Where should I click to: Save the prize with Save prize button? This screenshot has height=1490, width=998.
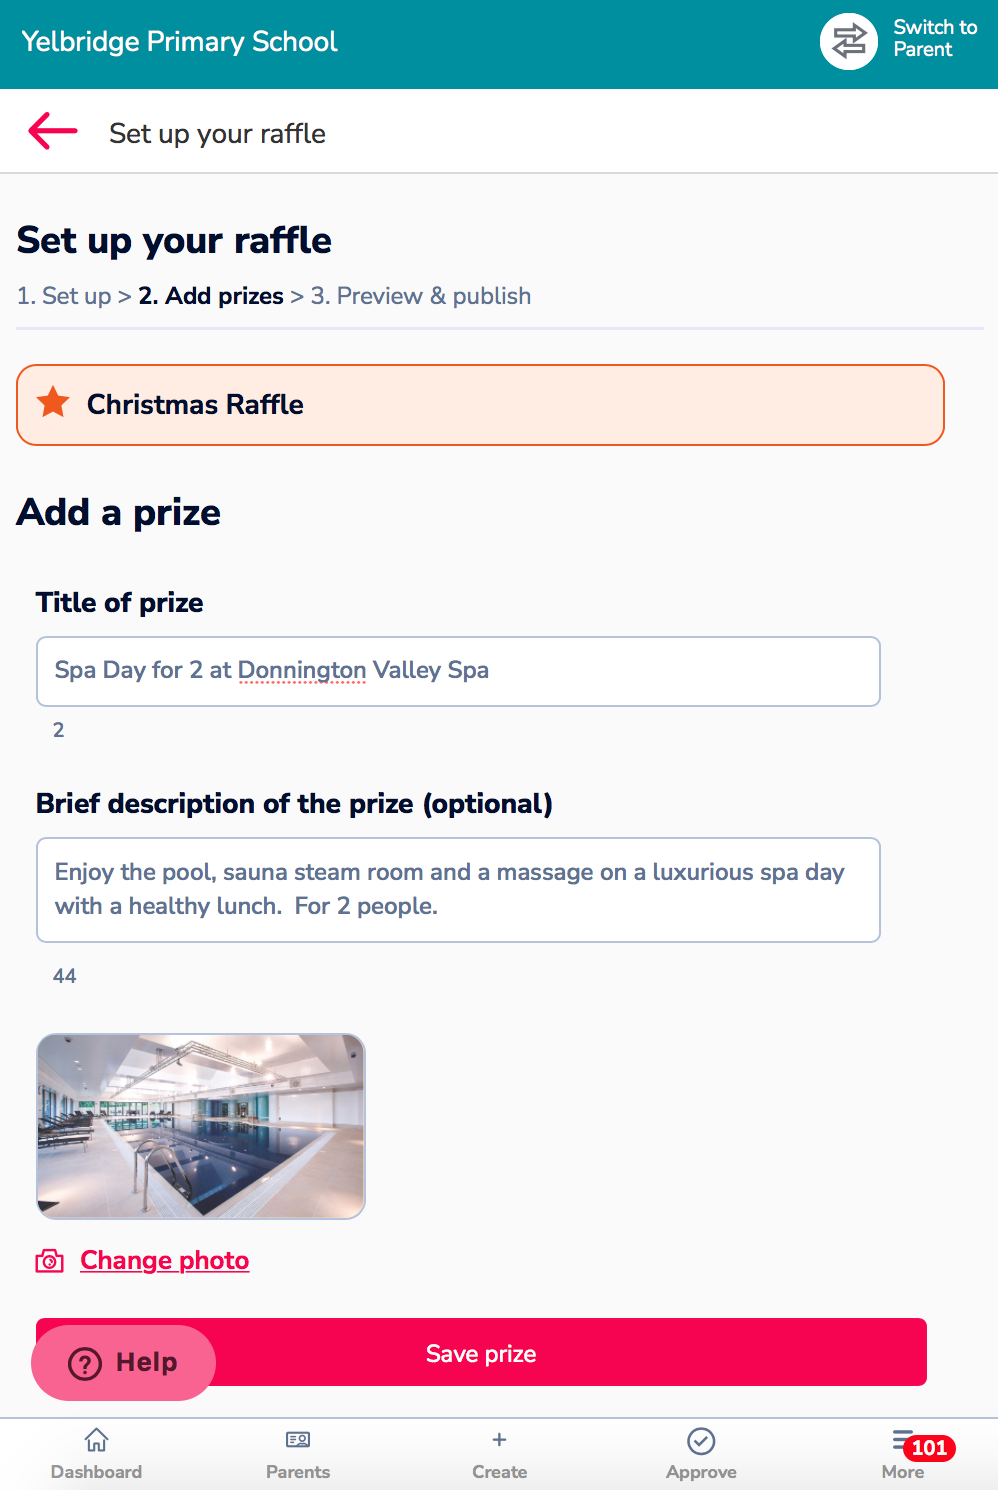pyautogui.click(x=481, y=1352)
